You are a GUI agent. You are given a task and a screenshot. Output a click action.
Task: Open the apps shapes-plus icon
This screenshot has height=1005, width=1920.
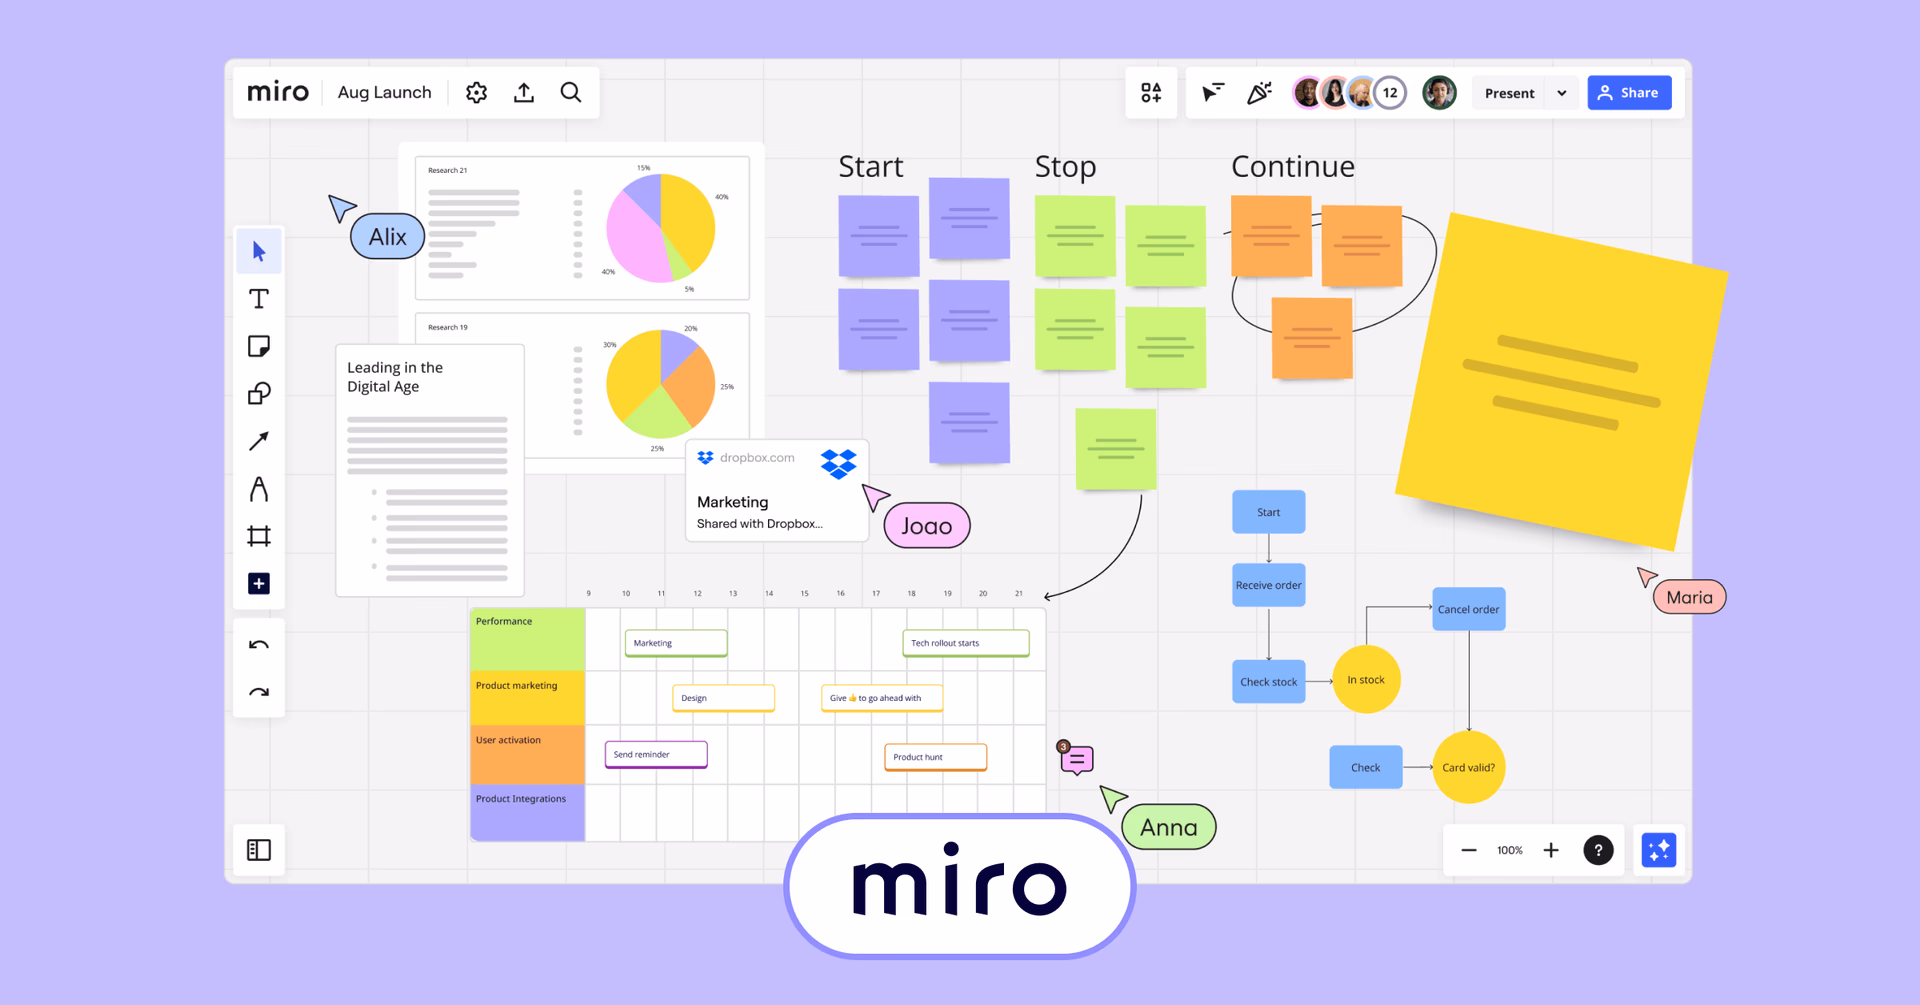pos(1151,92)
